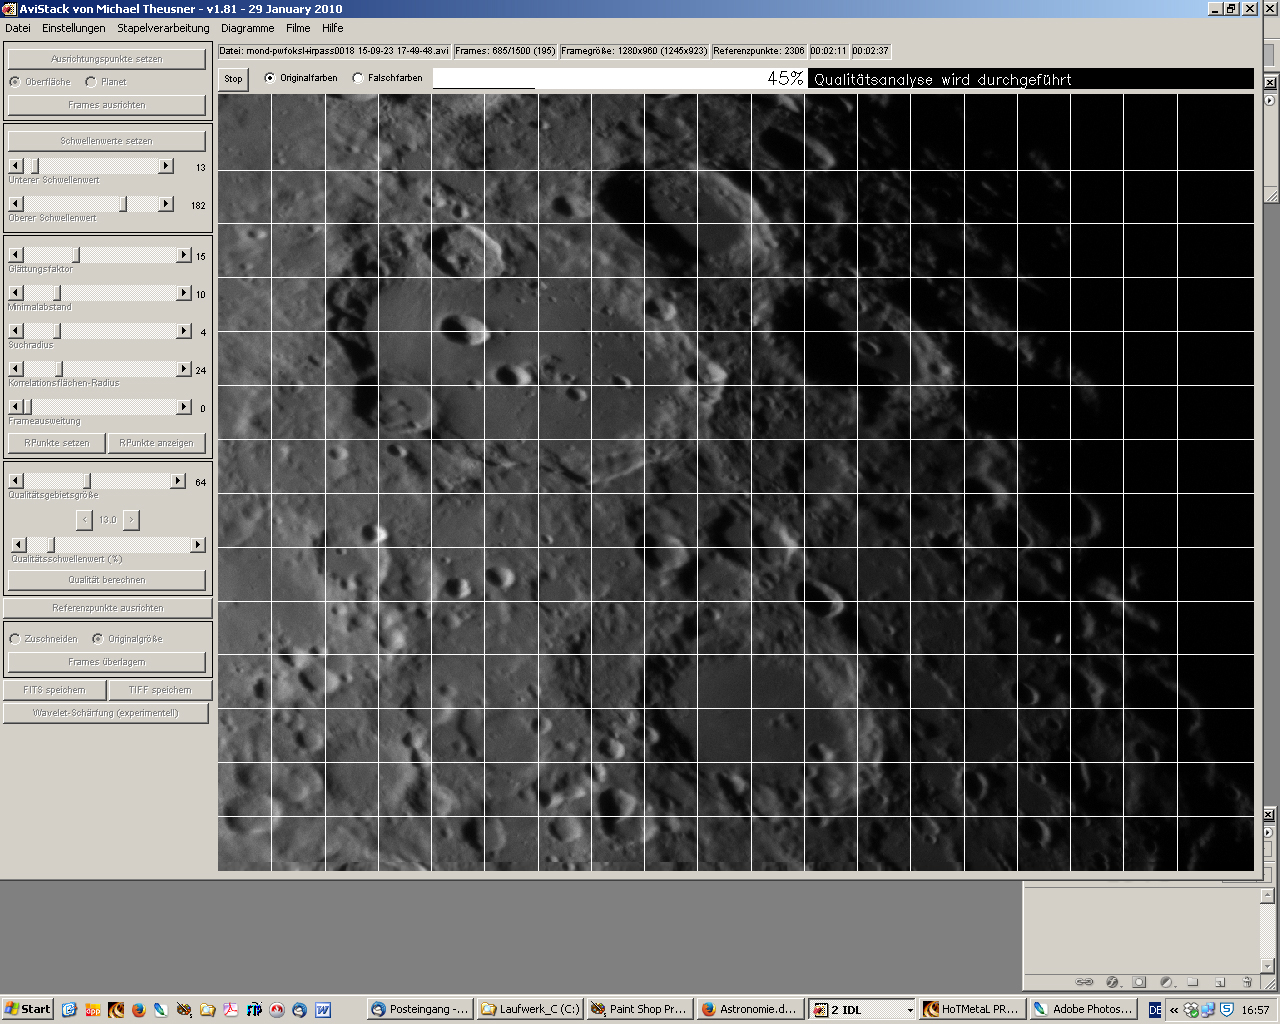Viewport: 1280px width, 1024px height.
Task: Expand hidden tray icons with chevron arrow
Action: pos(1174,1010)
